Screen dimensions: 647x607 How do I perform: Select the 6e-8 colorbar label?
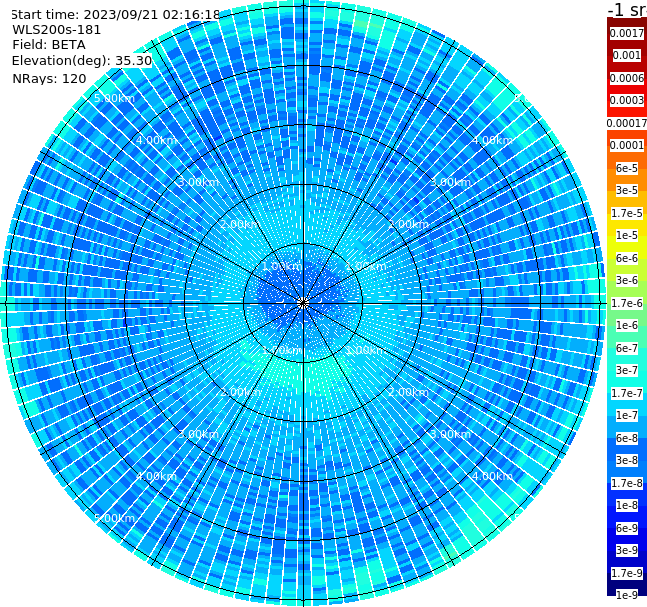(x=627, y=438)
